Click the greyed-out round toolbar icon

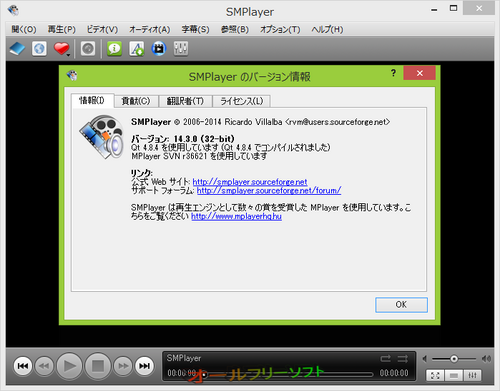point(88,49)
